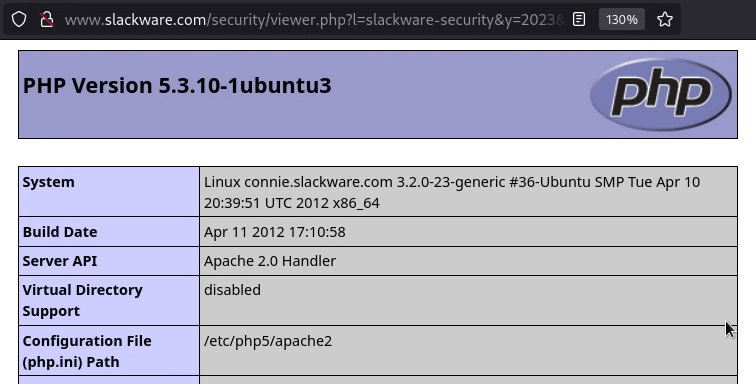The image size is (756, 384).
Task: Click the mouse cursor arrow near table edge
Action: 730,329
